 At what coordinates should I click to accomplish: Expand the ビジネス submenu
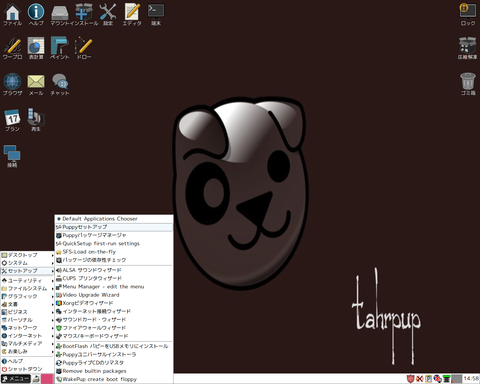(27, 312)
